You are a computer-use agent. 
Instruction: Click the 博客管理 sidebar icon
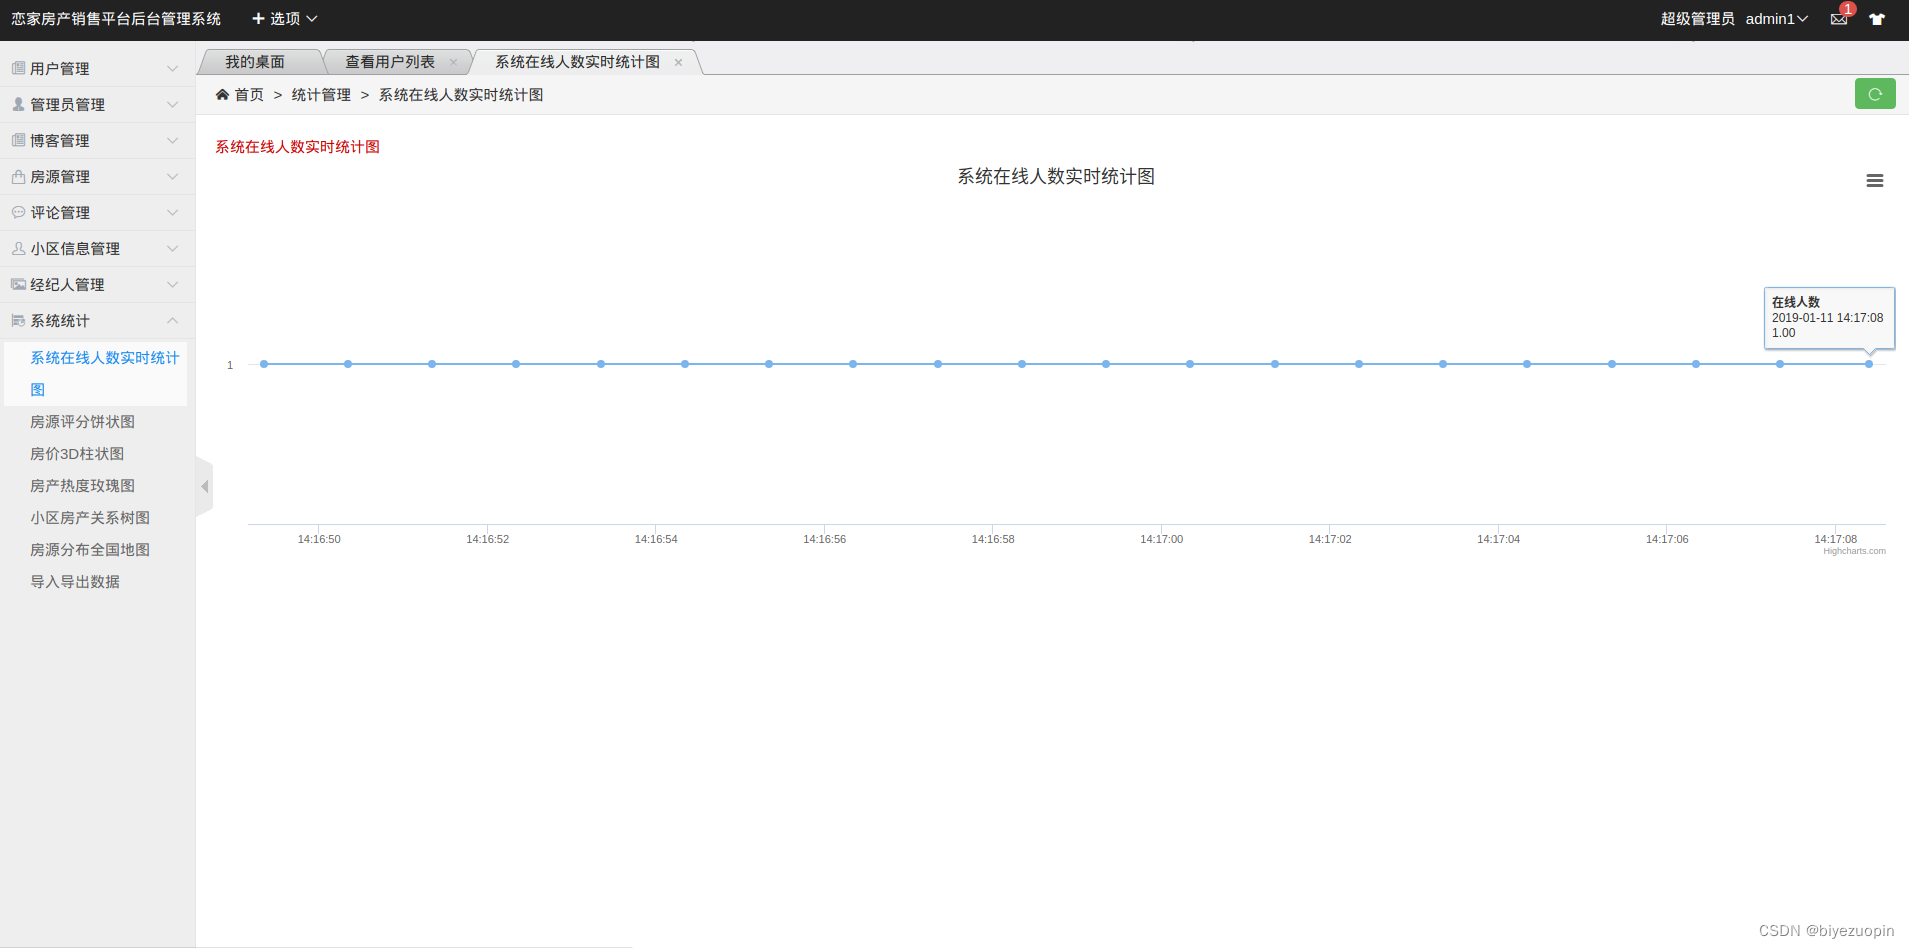(x=18, y=140)
